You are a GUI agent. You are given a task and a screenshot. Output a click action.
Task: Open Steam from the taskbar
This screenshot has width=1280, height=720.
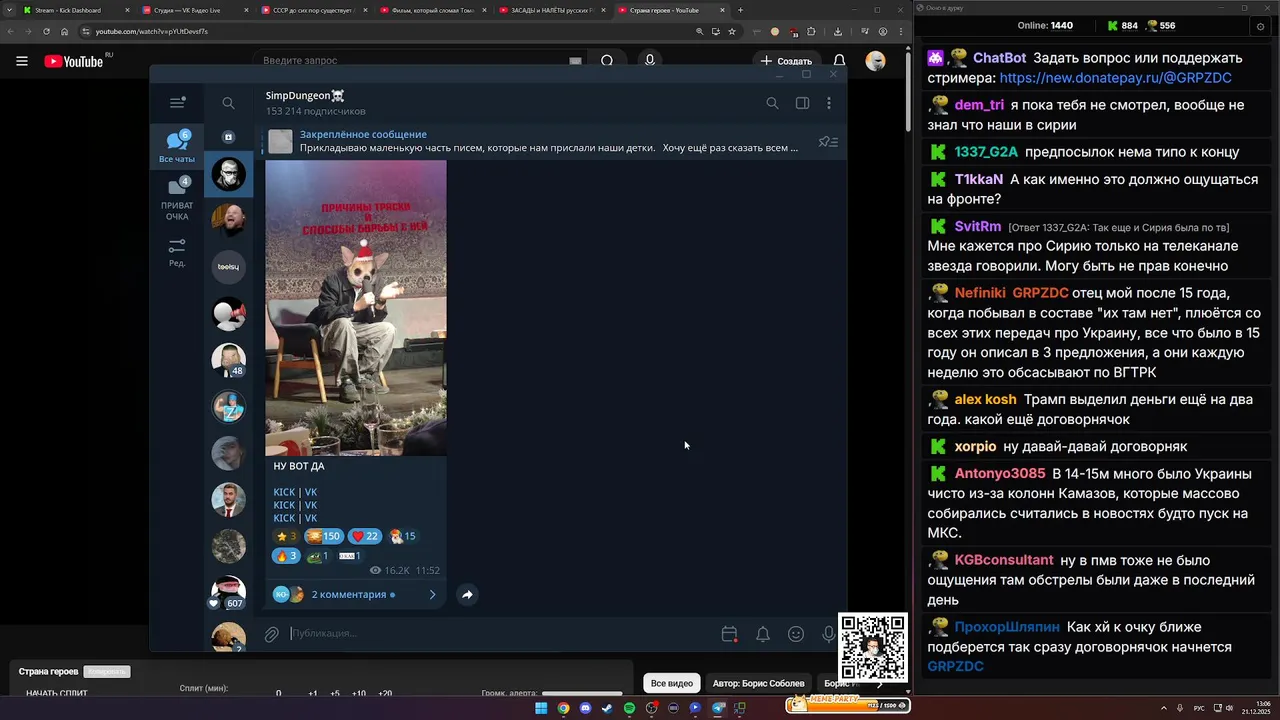tap(607, 708)
